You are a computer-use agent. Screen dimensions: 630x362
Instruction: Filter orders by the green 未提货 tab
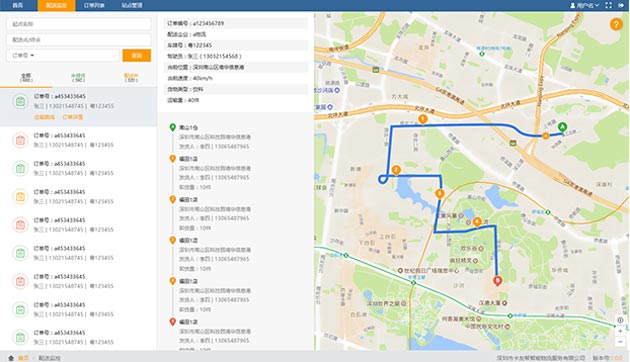(78, 78)
